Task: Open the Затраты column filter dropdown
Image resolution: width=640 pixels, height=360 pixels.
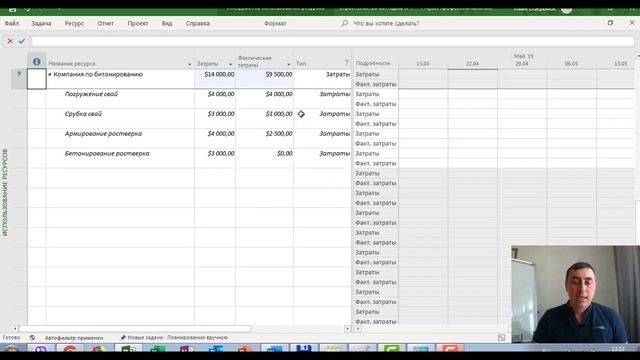Action: [231, 64]
